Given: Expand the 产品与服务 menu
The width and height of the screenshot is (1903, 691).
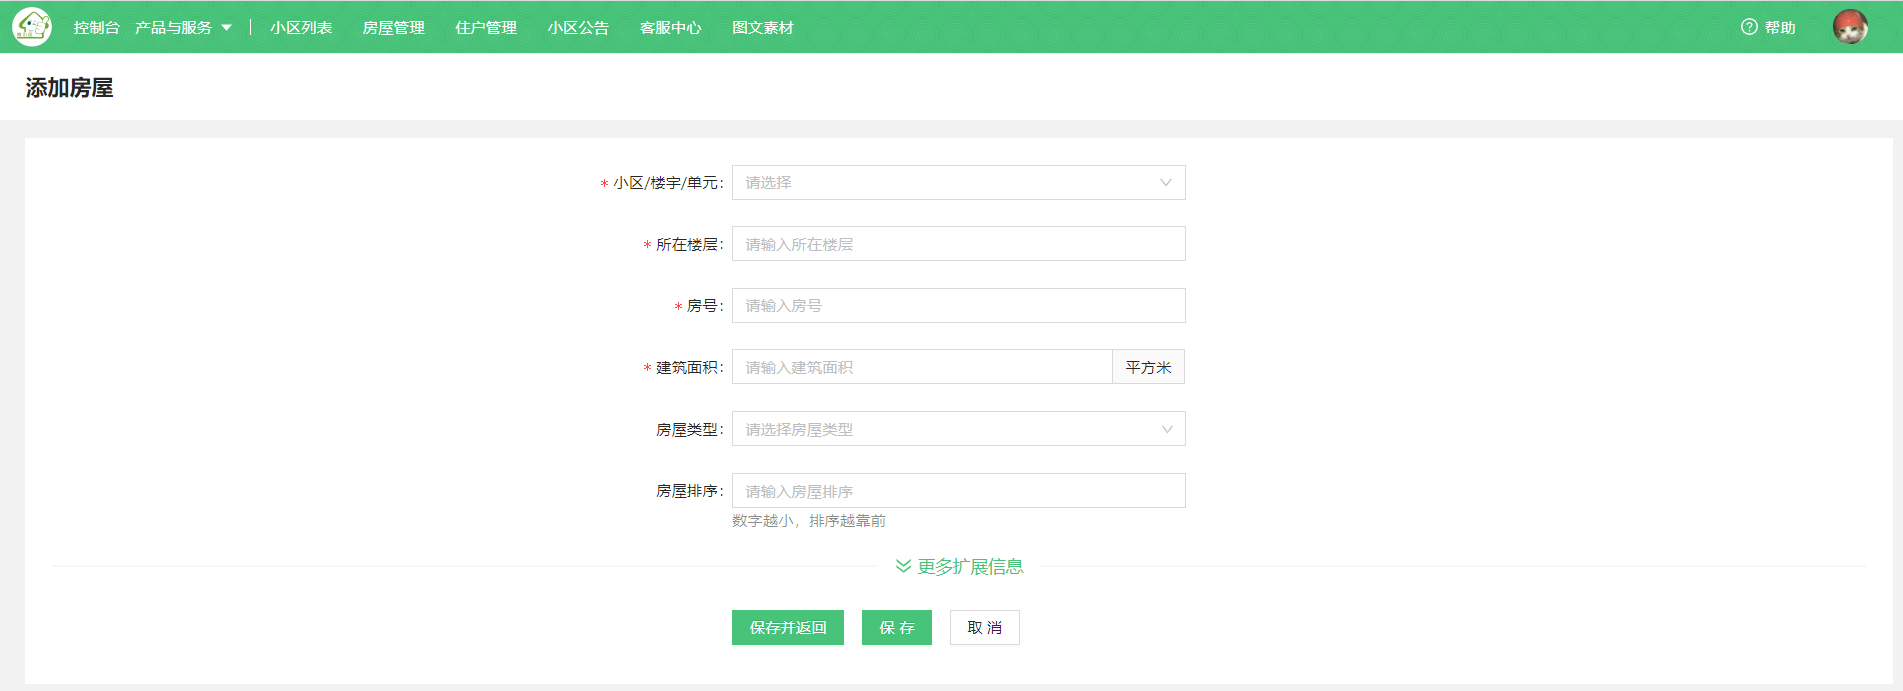Looking at the screenshot, I should point(183,28).
